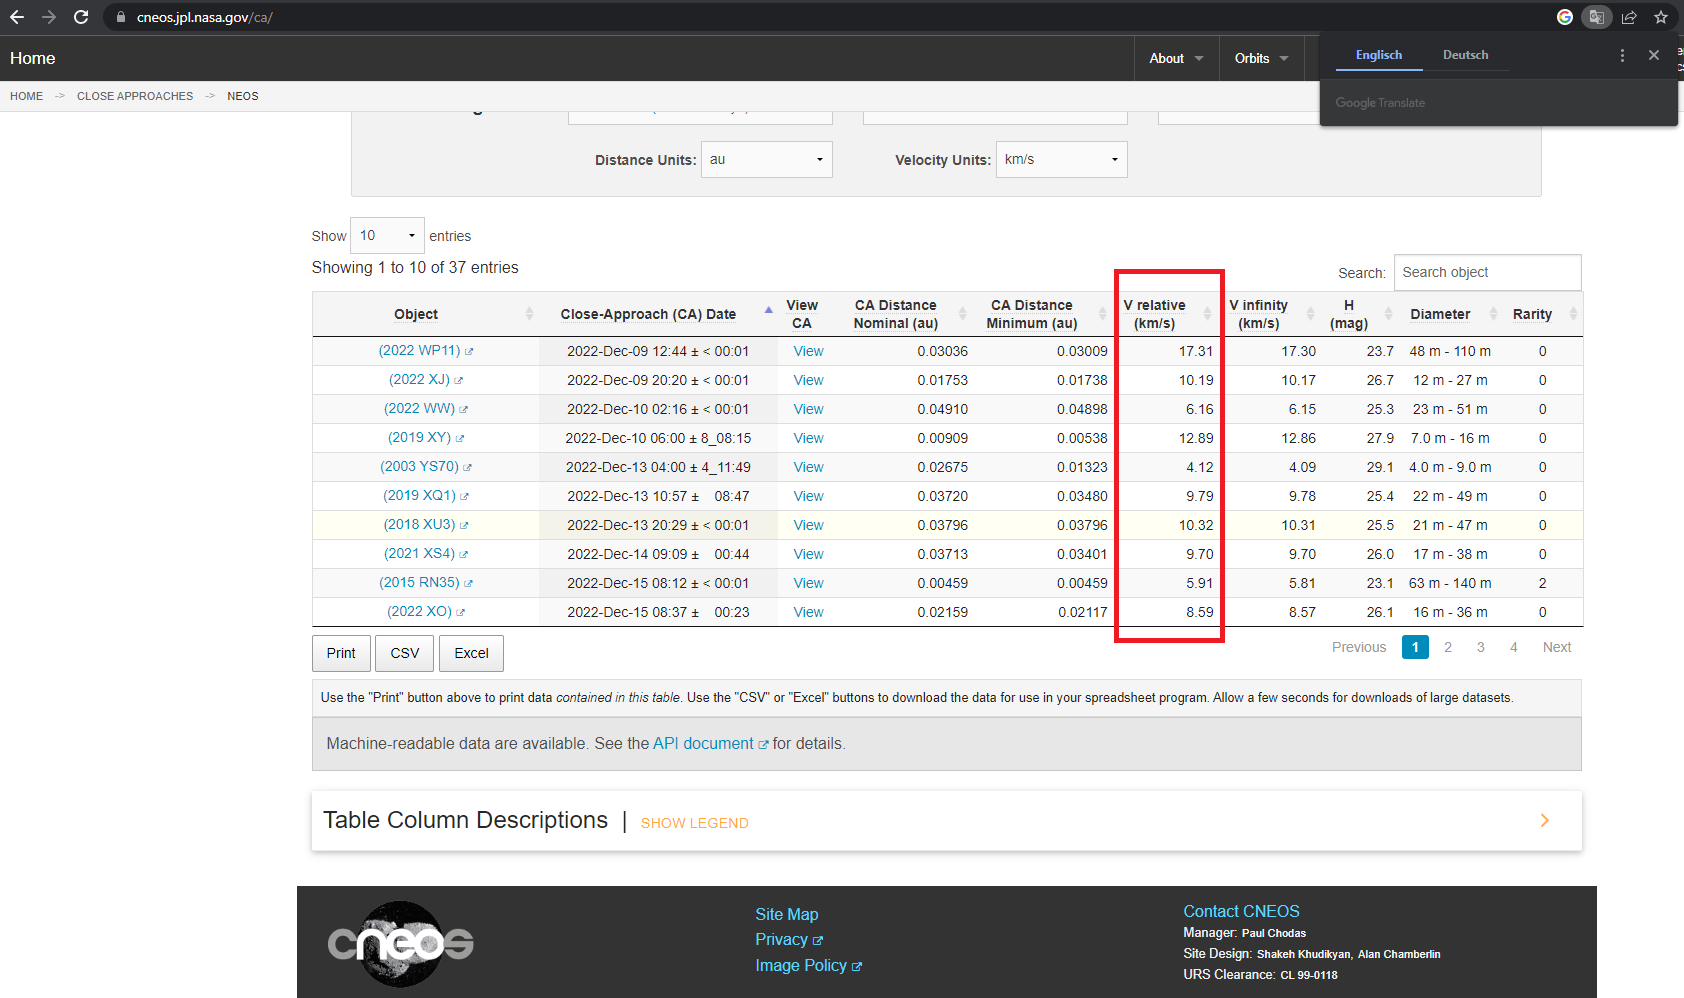Open the translate popup three-dot options
The height and width of the screenshot is (998, 1684).
click(1622, 55)
